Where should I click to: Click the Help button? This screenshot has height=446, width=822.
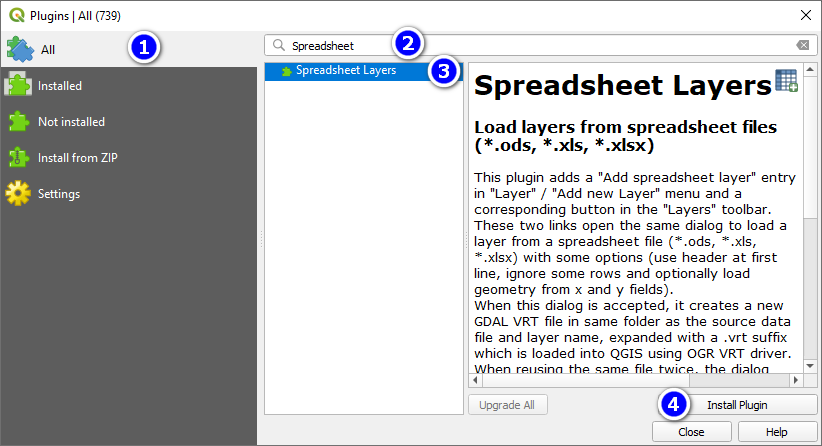pos(777,432)
